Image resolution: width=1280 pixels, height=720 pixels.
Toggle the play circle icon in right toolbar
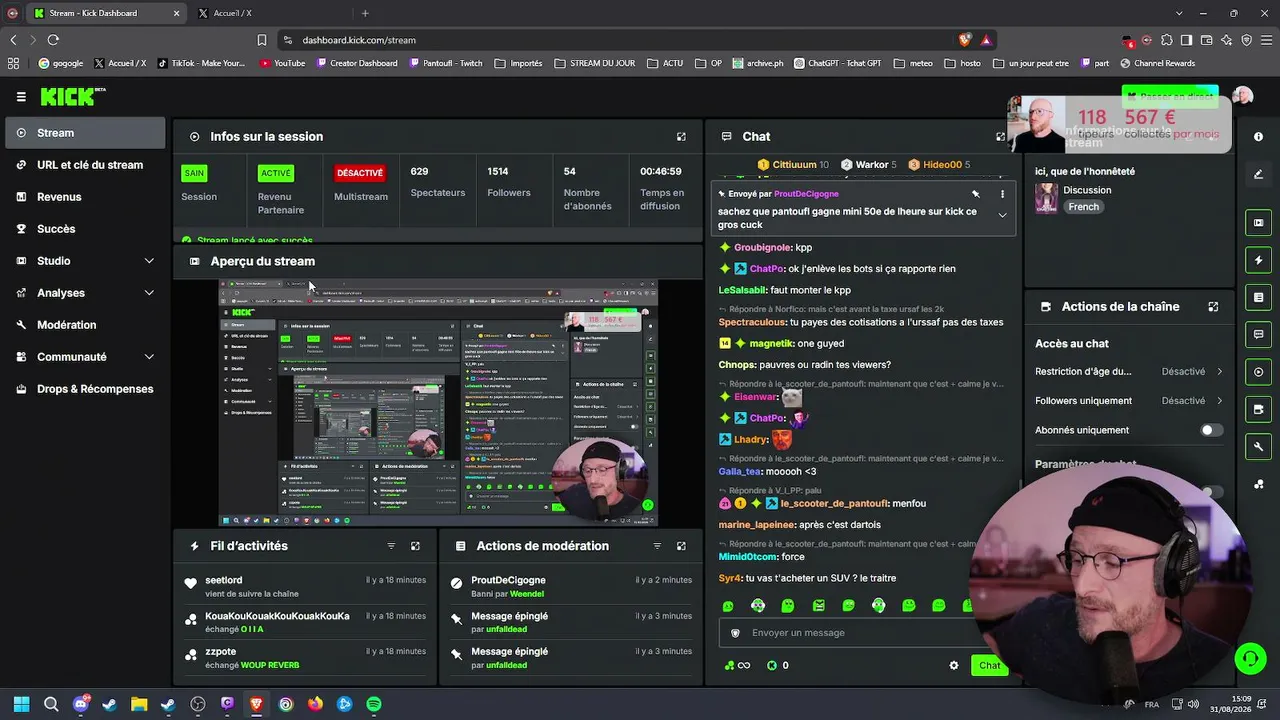pos(1258,372)
